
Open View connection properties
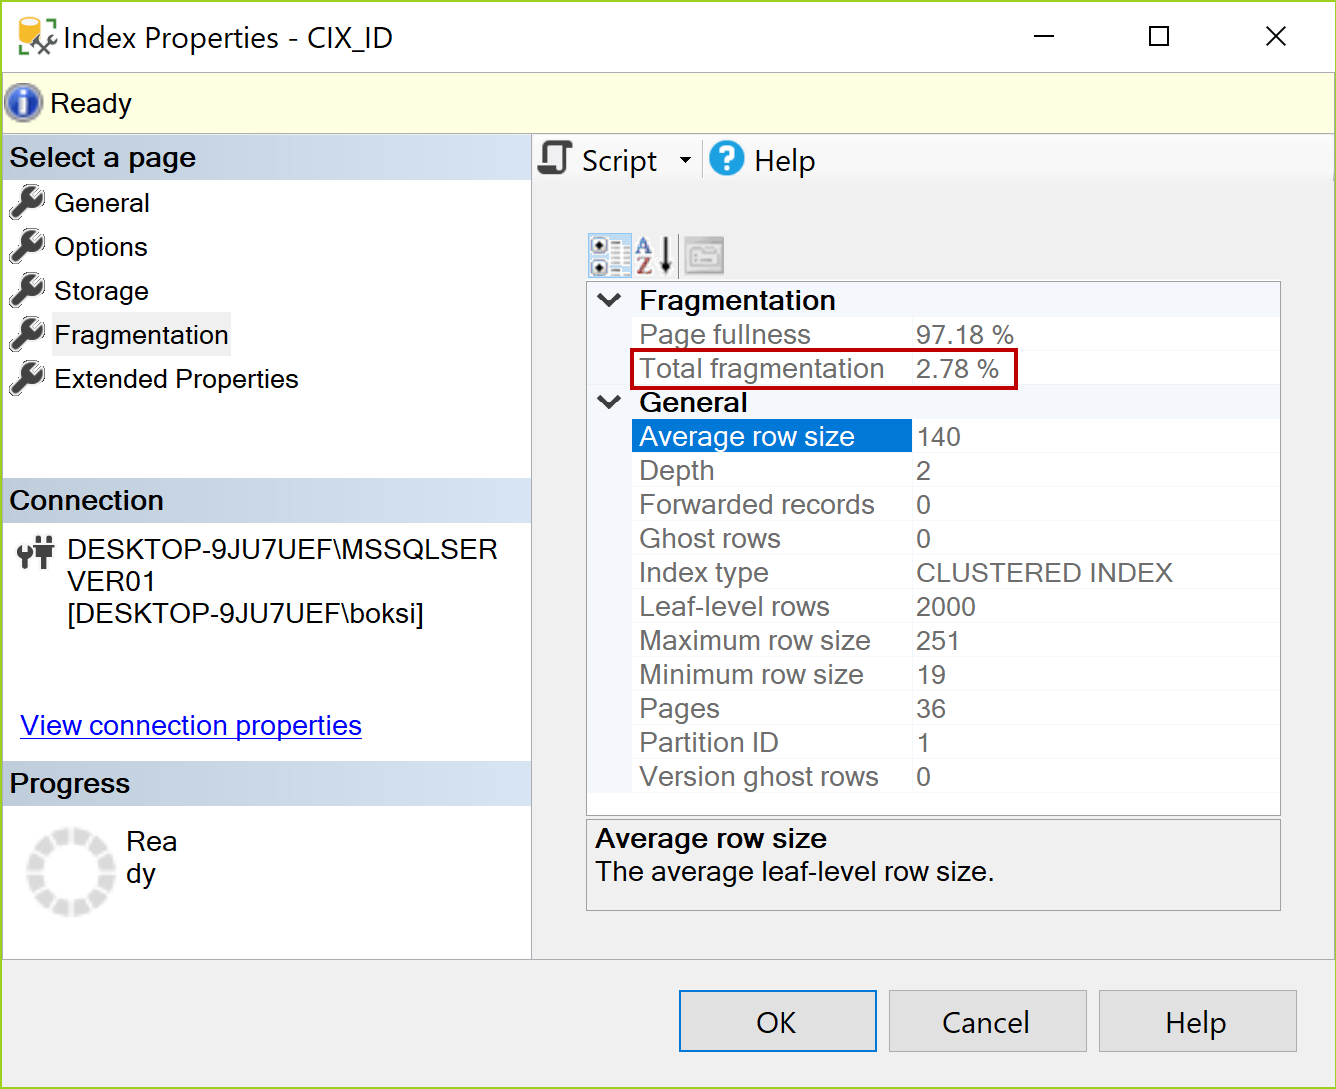[190, 725]
